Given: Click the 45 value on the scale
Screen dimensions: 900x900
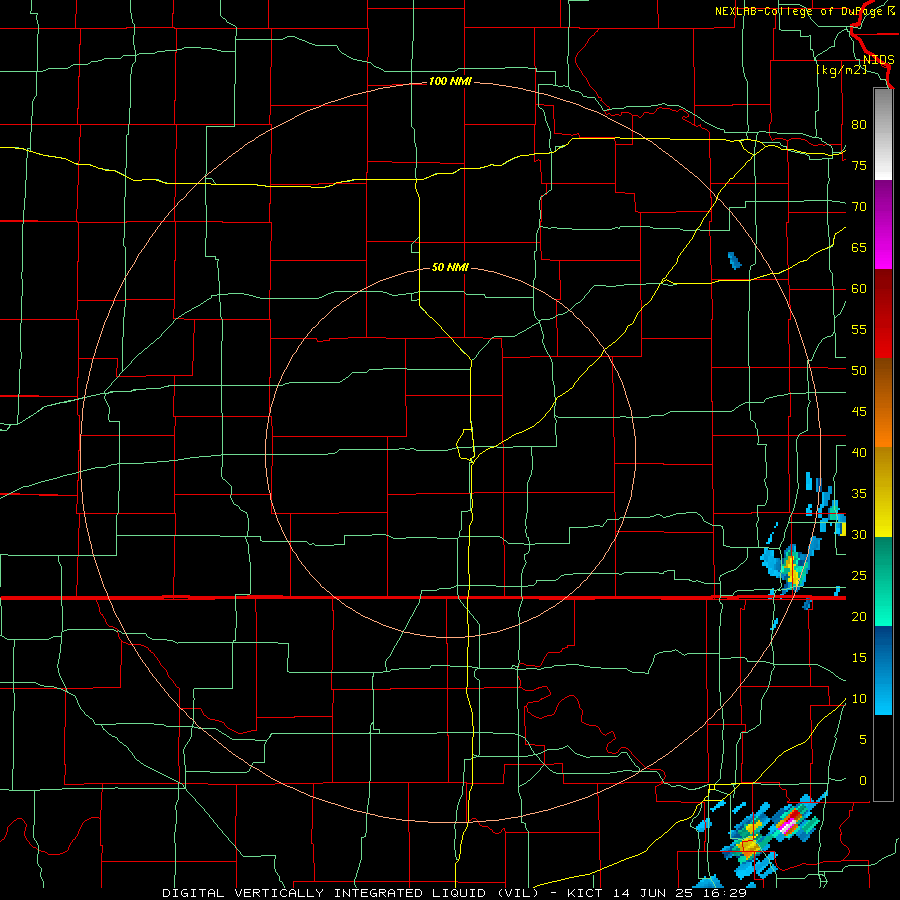Looking at the screenshot, I should 859,412.
